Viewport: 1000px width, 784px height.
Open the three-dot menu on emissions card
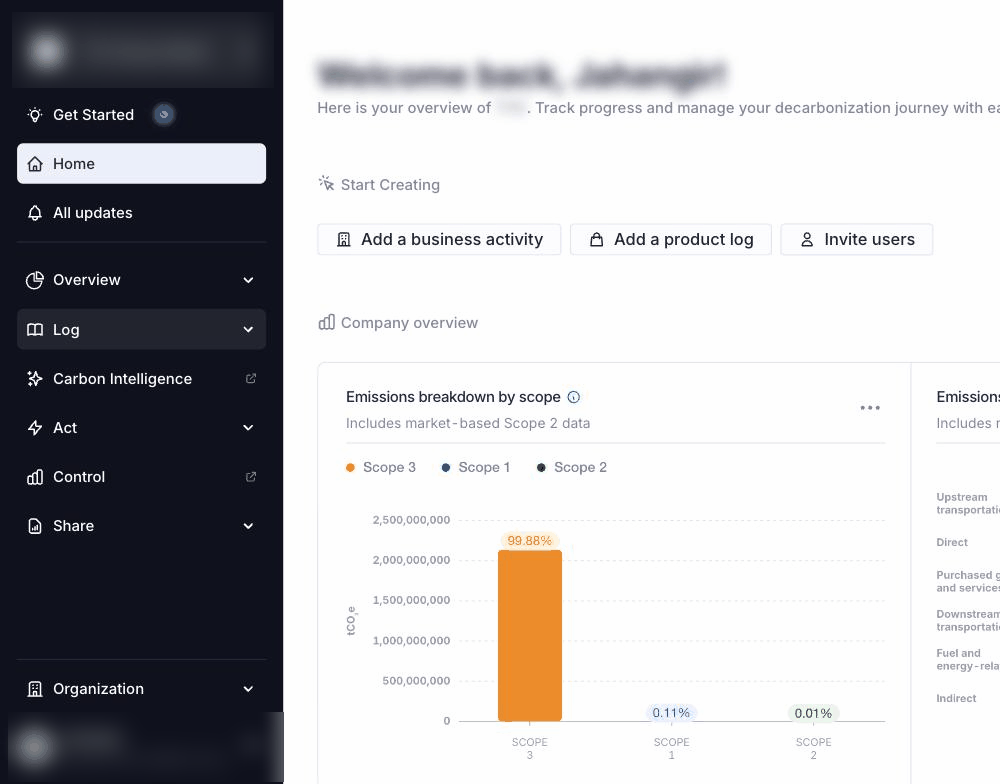coord(870,408)
